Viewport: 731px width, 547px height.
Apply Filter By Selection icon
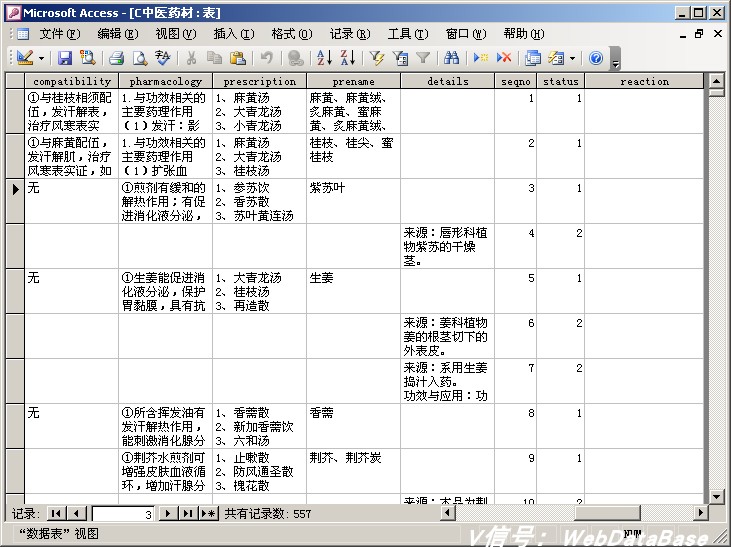(376, 58)
